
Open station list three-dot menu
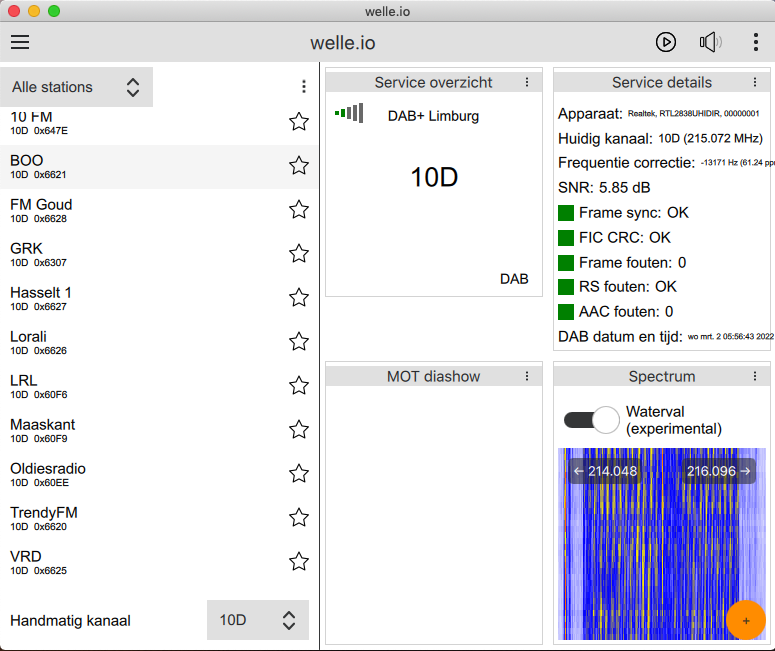303,87
